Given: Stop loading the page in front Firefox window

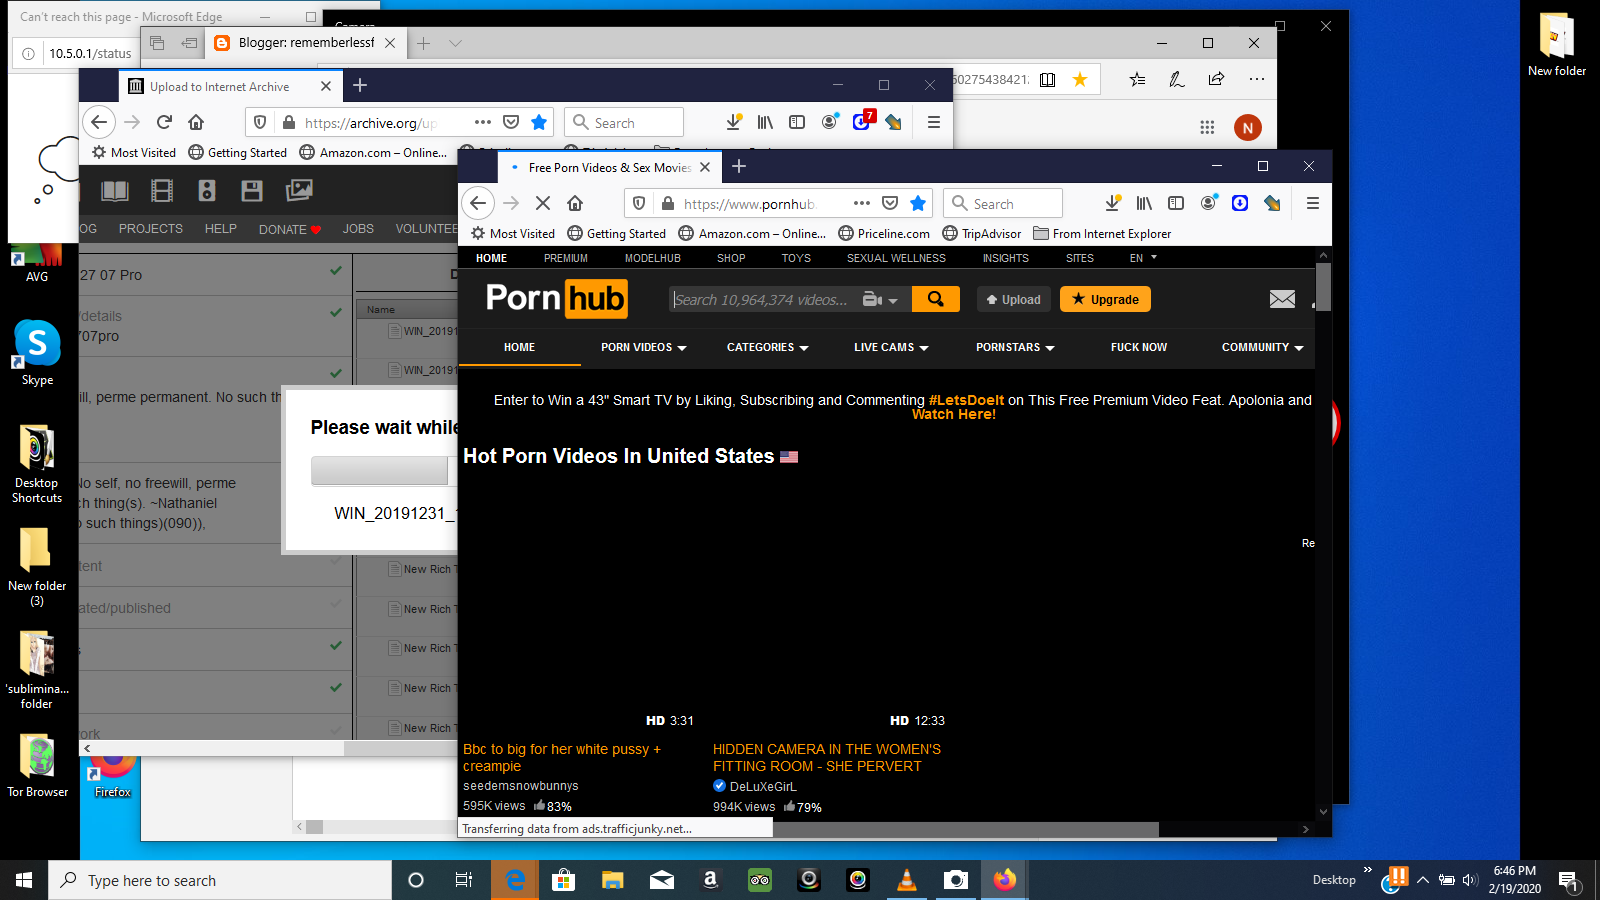Looking at the screenshot, I should point(543,203).
